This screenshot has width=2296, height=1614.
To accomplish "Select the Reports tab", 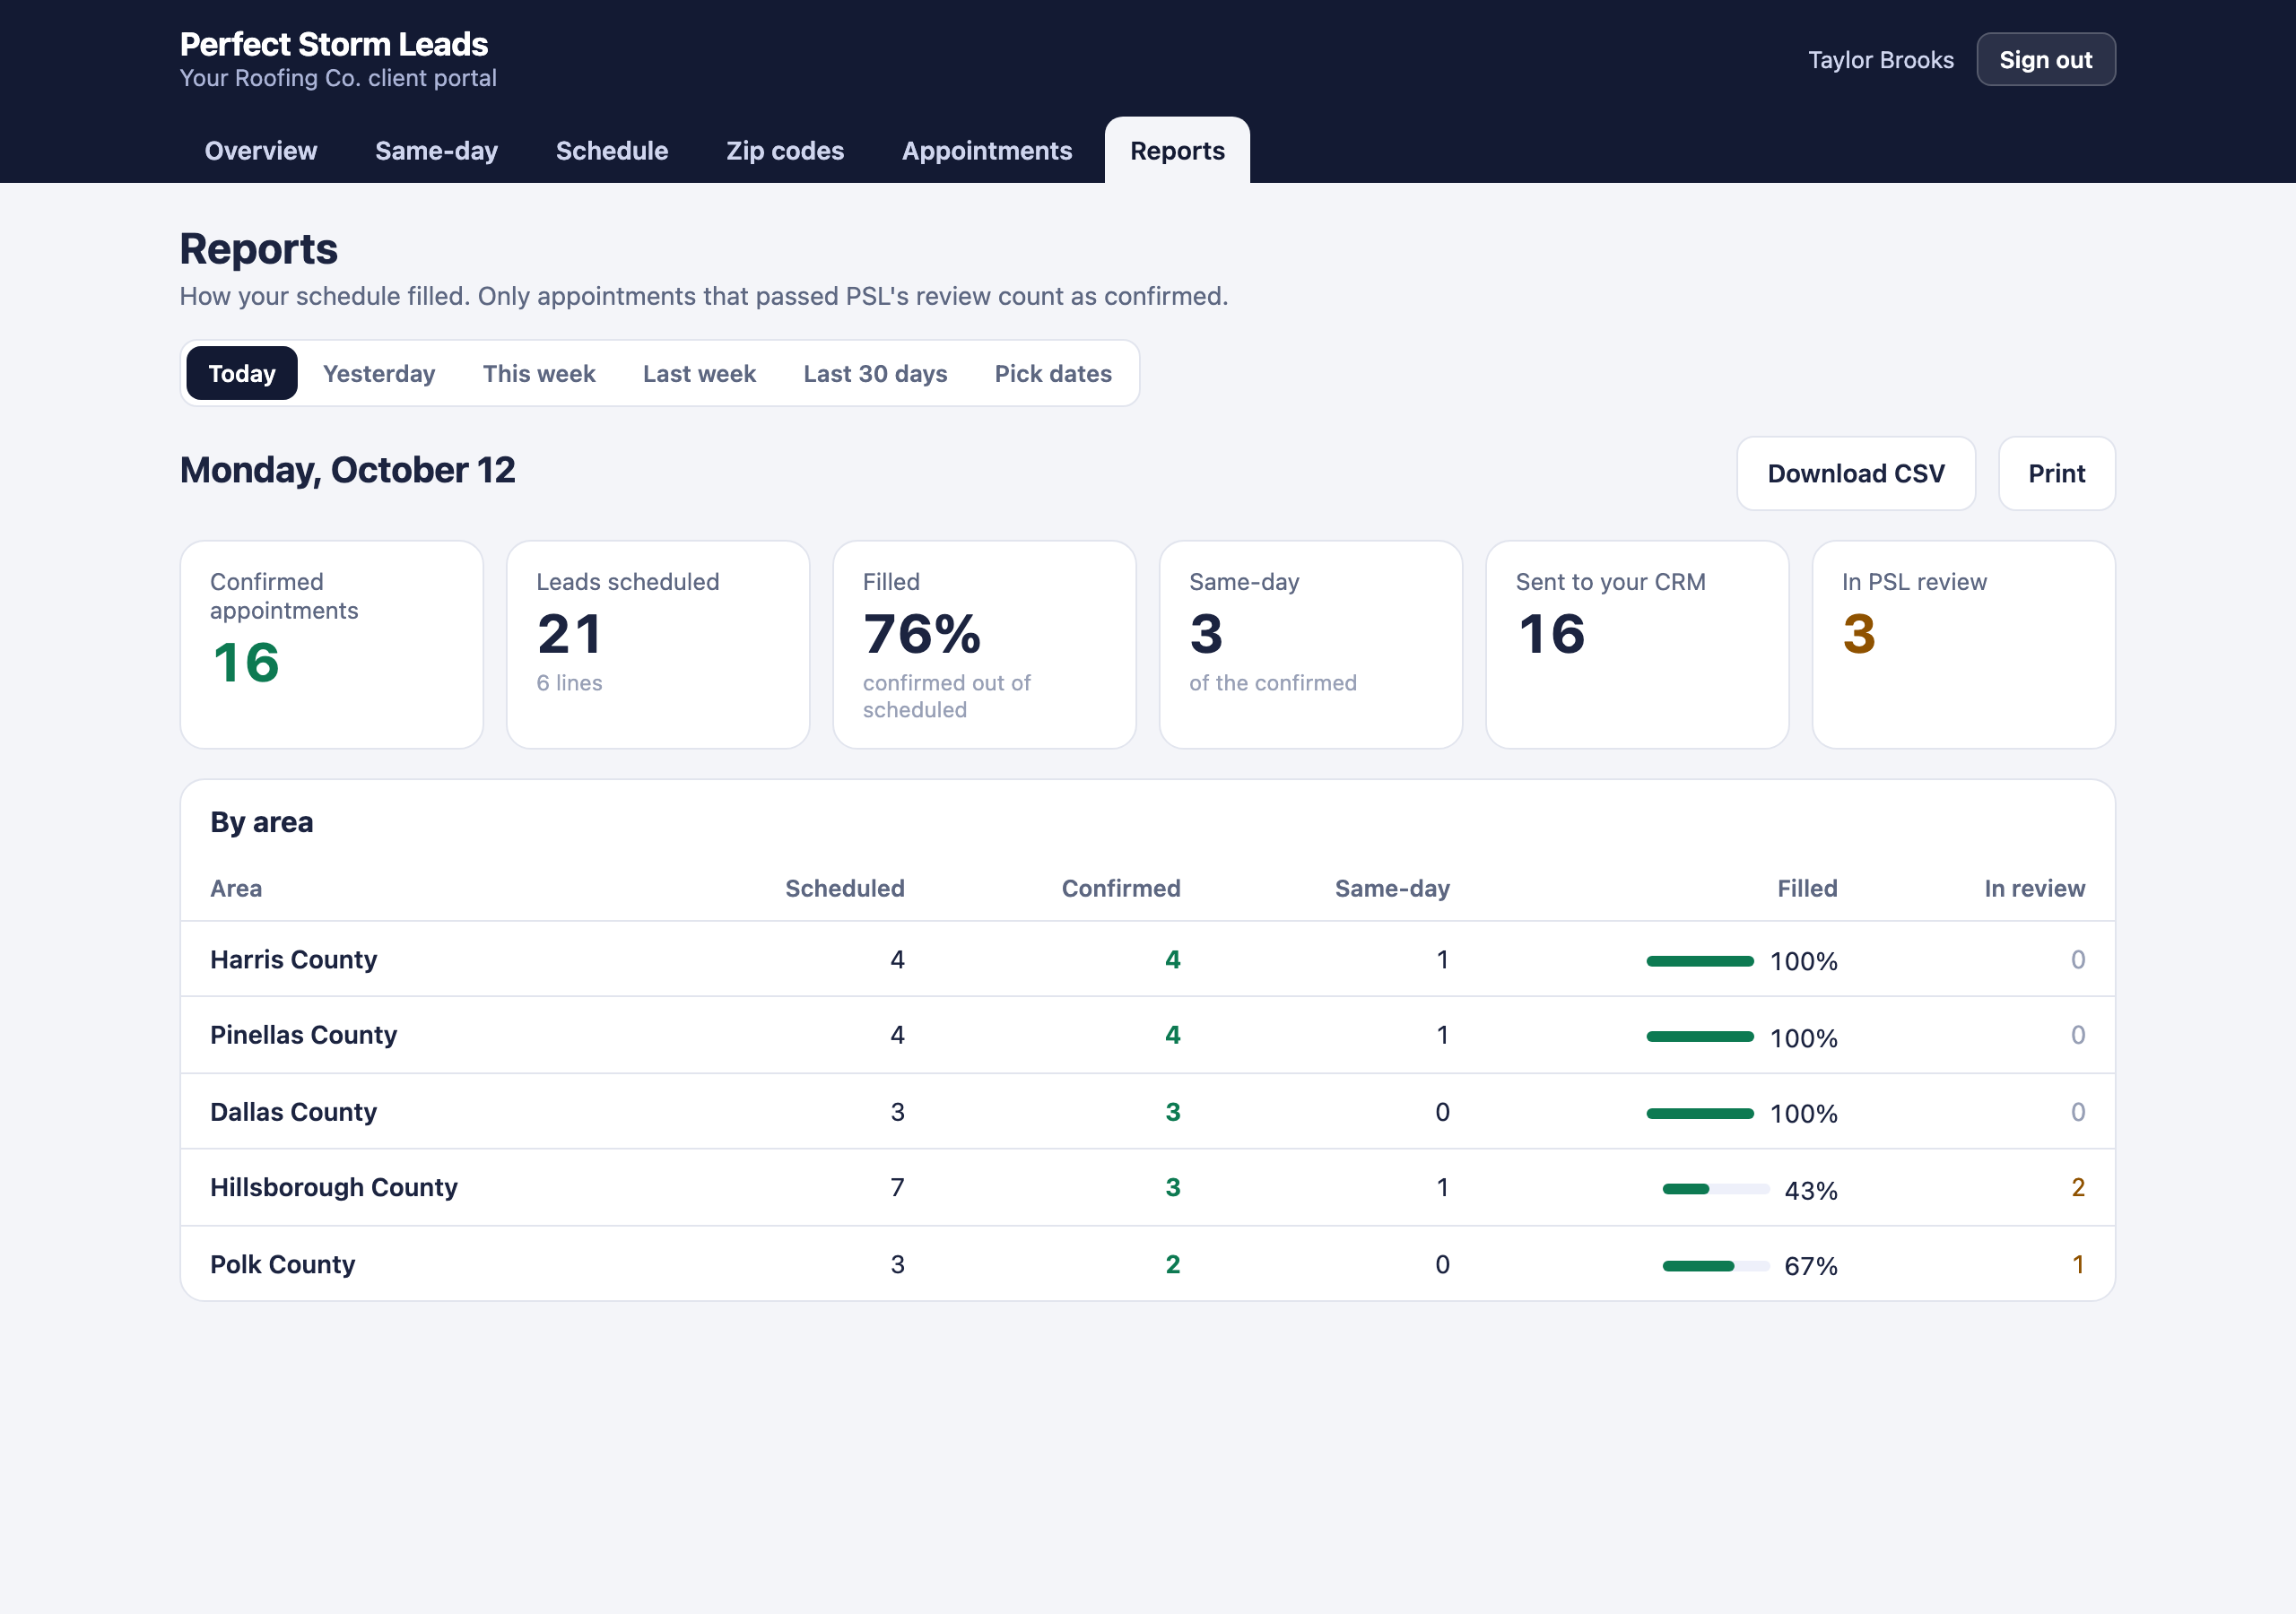I will pyautogui.click(x=1177, y=151).
